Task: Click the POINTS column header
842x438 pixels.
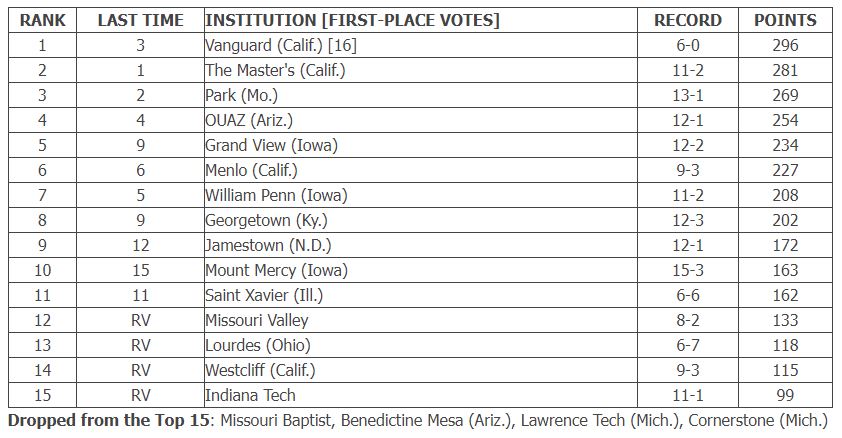Action: [x=785, y=20]
